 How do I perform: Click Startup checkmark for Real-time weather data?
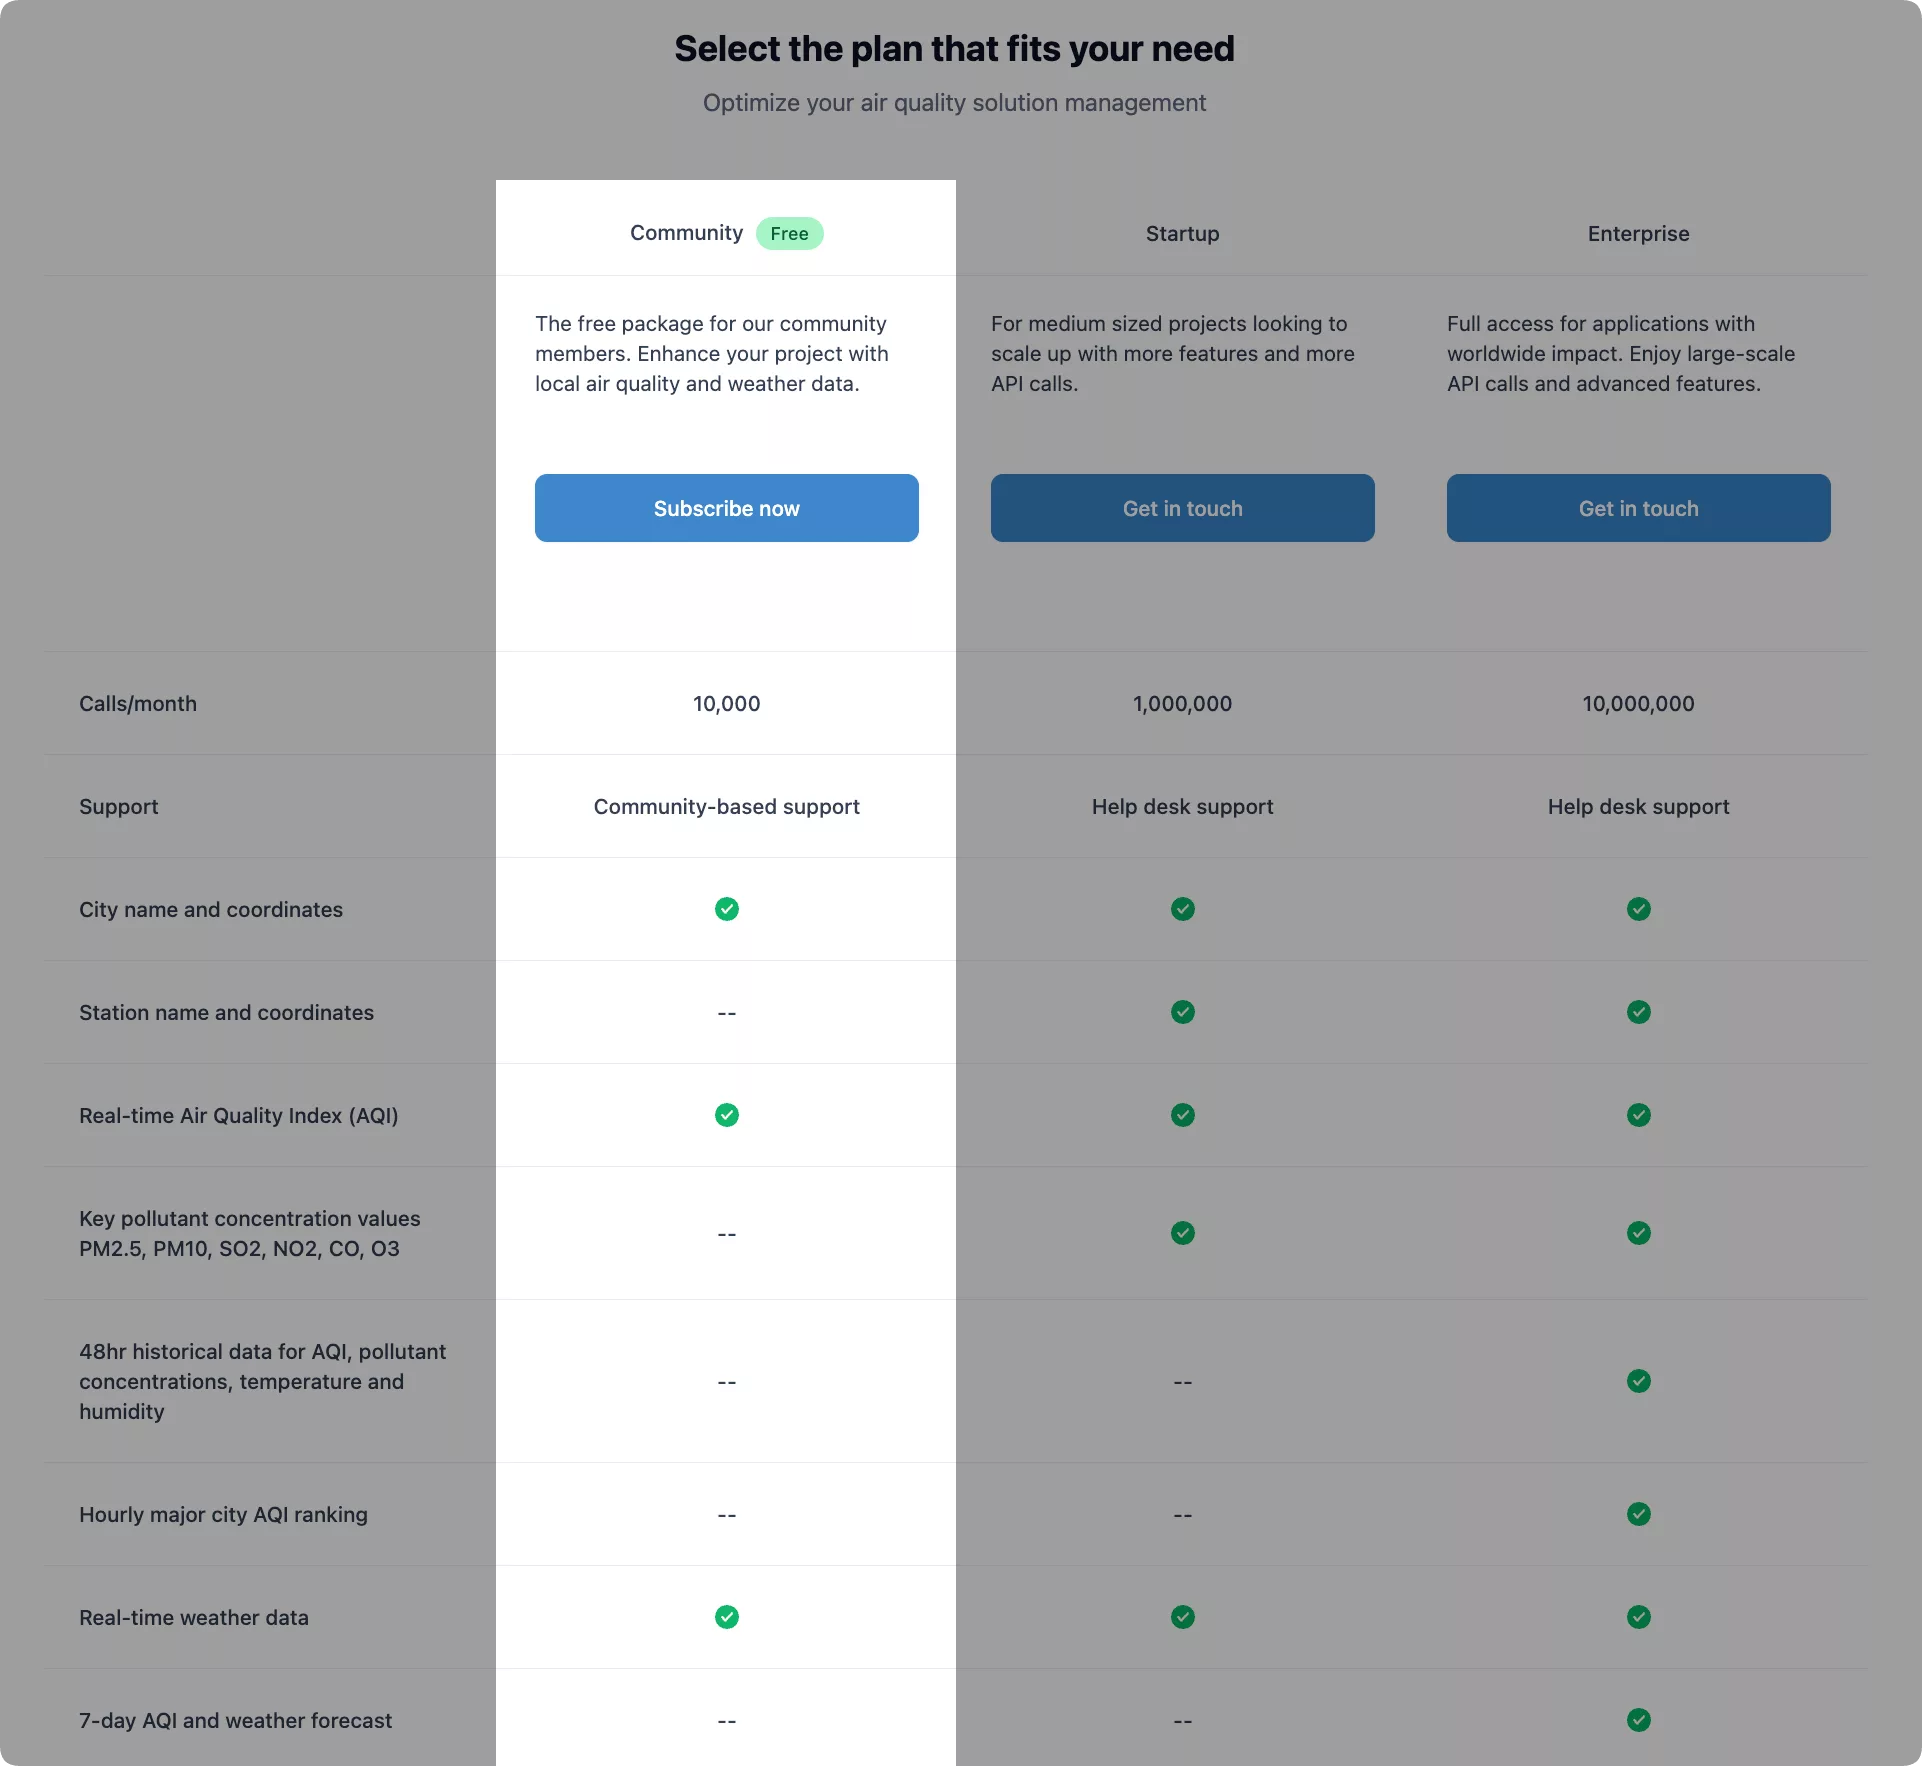click(x=1183, y=1617)
